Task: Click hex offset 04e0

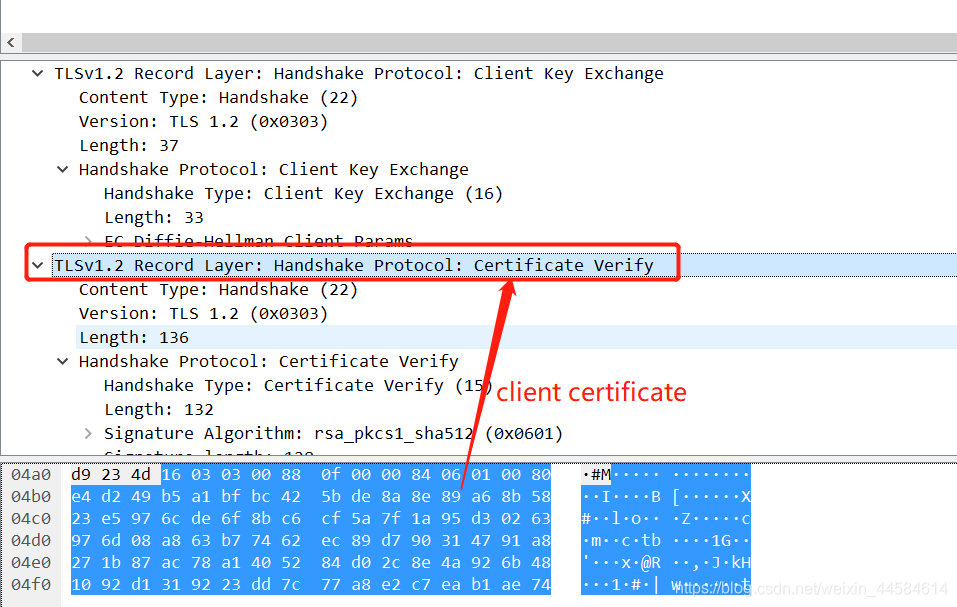Action: [x=31, y=562]
